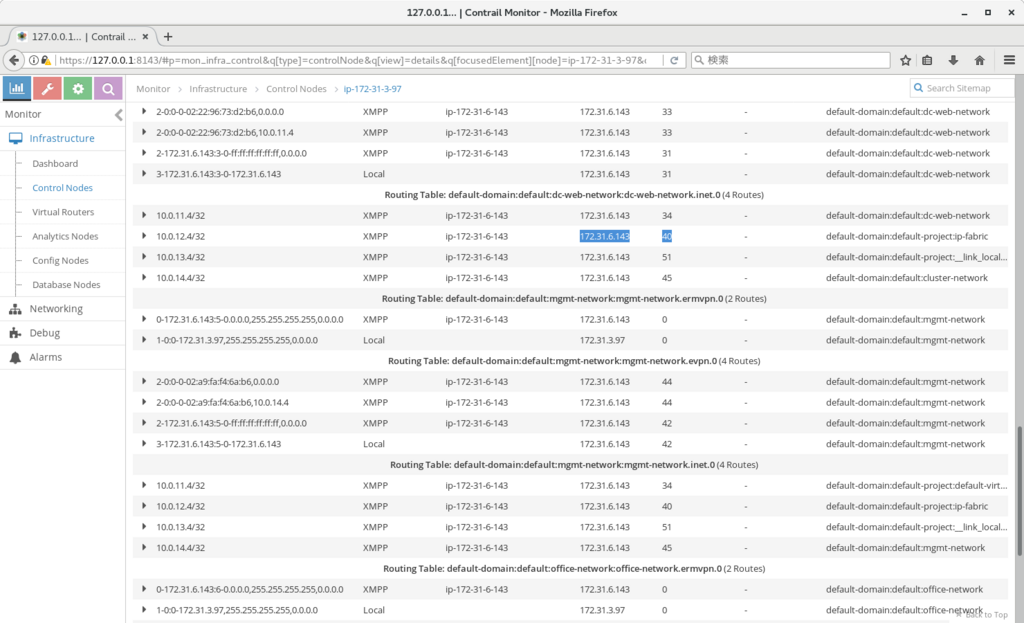Select Dashboard in Infrastructure menu
The height and width of the screenshot is (623, 1024).
point(55,164)
